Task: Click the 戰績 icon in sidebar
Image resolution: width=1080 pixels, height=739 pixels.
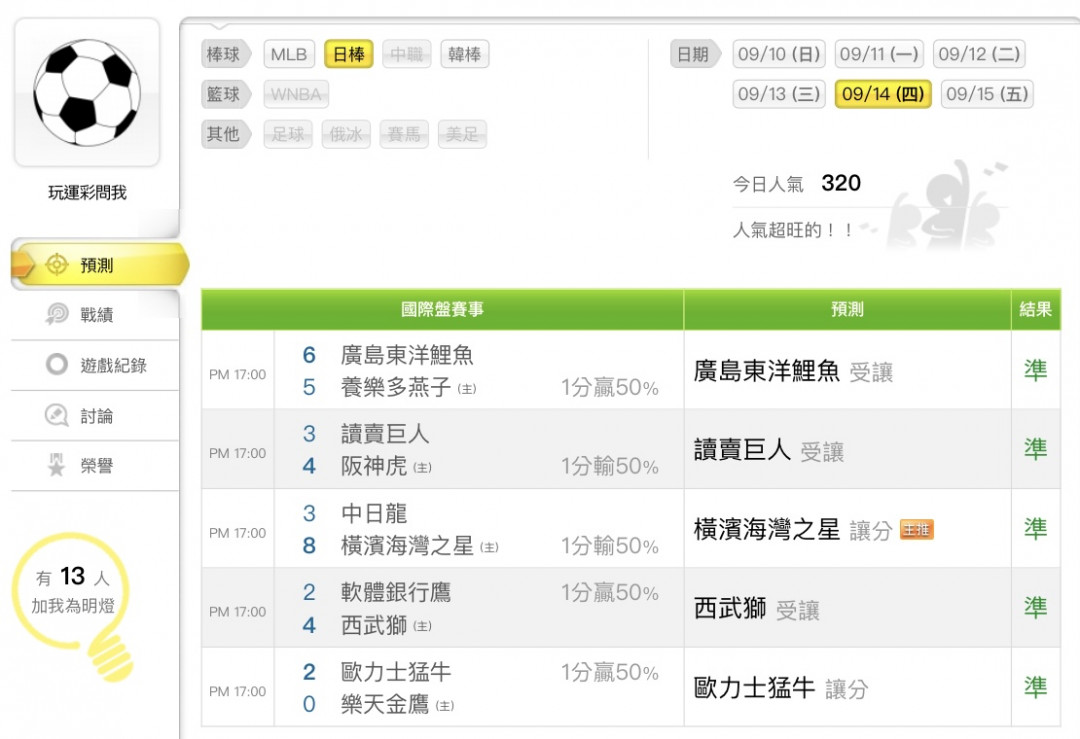Action: click(x=56, y=314)
